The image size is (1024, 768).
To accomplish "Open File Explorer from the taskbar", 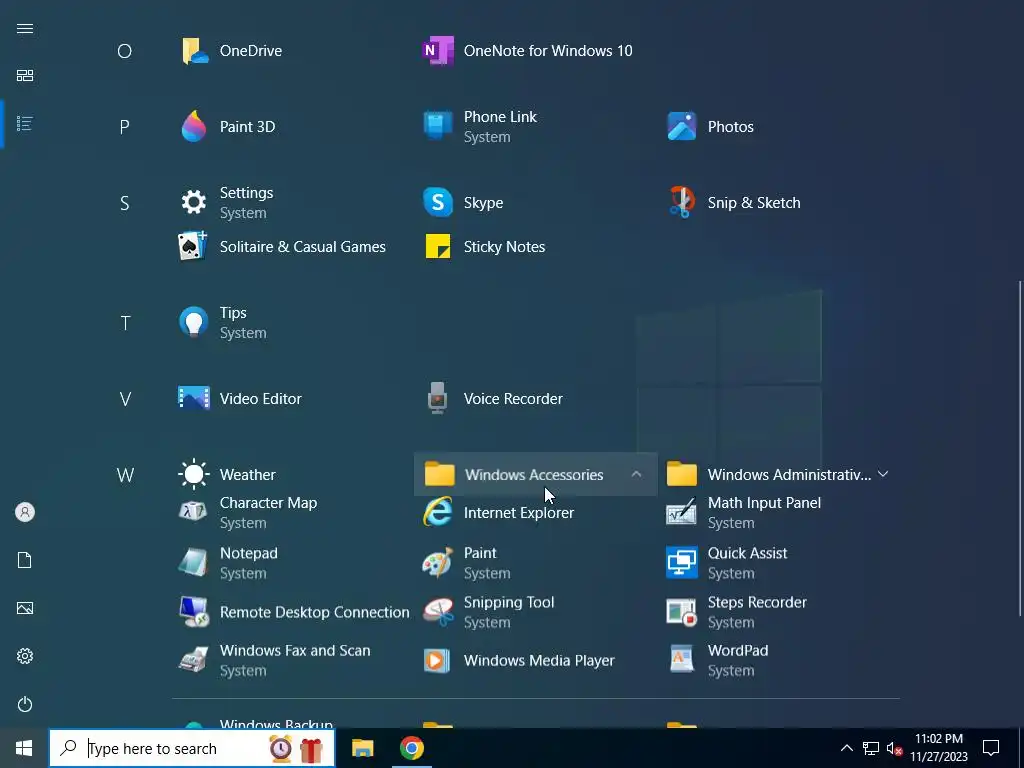I will pyautogui.click(x=362, y=748).
